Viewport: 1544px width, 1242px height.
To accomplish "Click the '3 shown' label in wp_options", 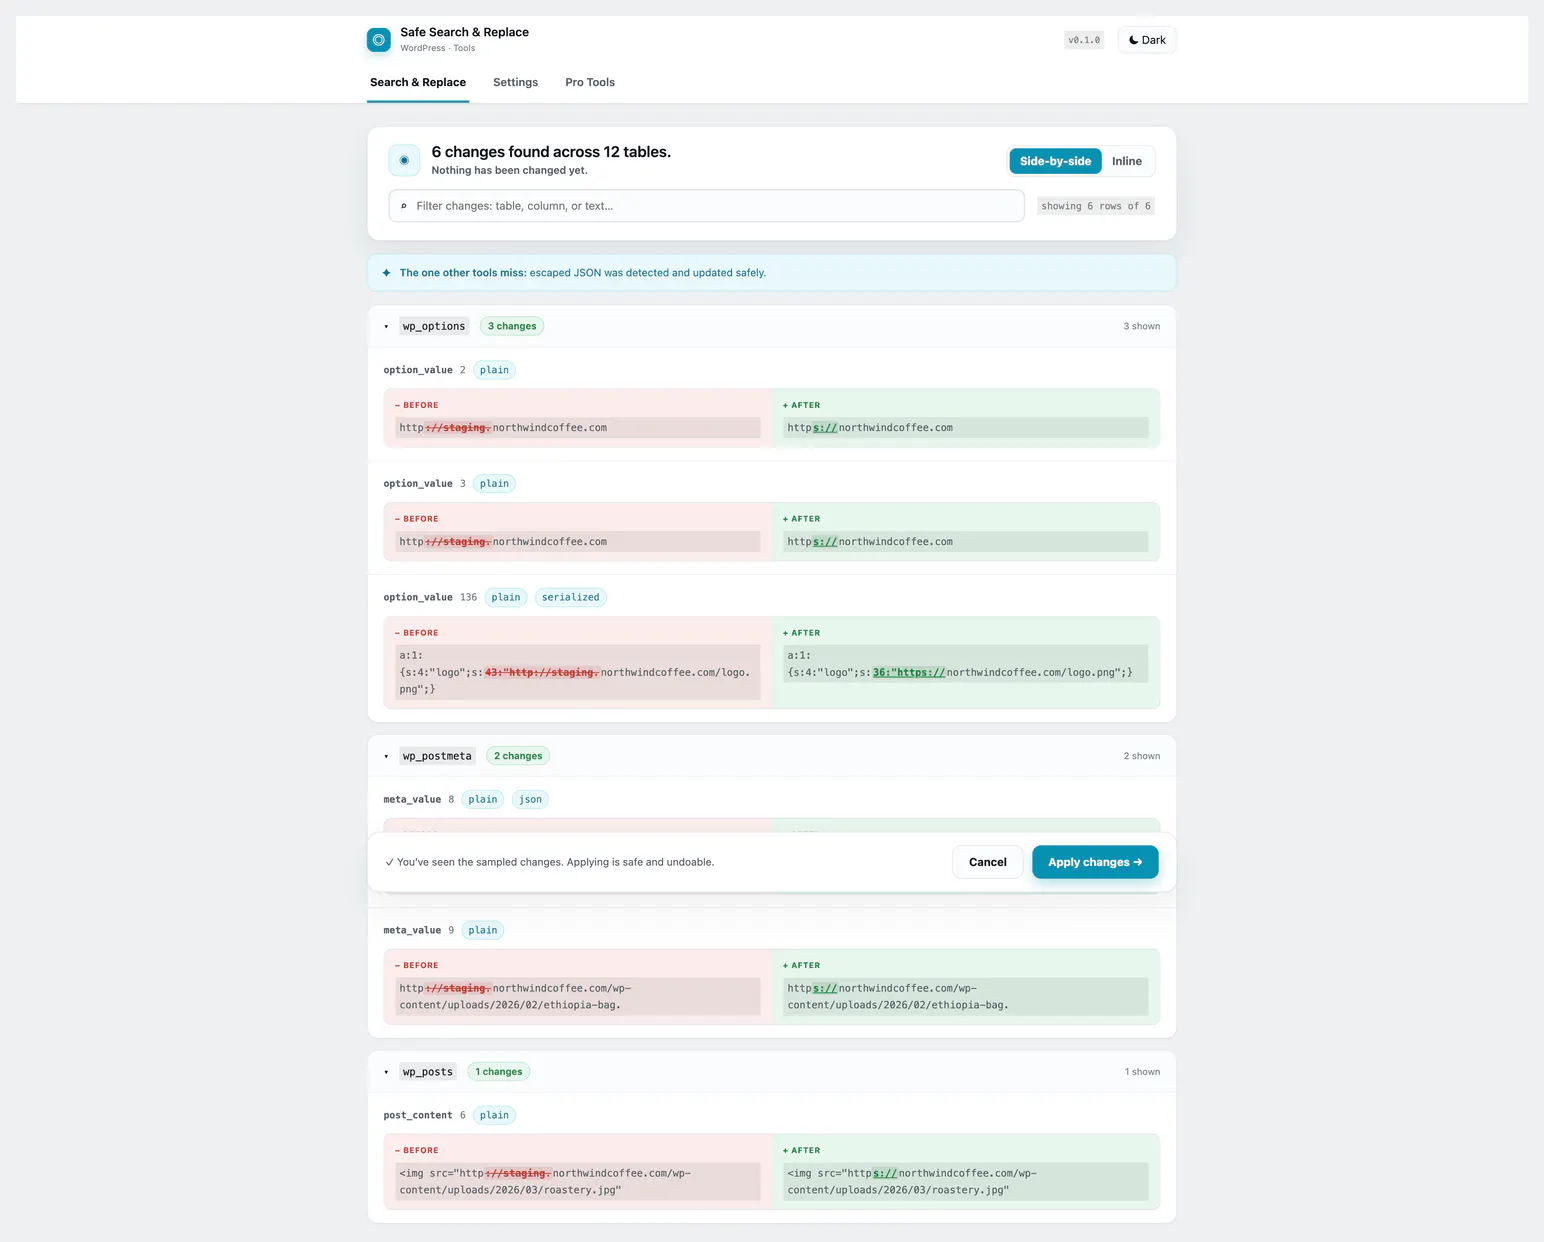I will point(1142,326).
